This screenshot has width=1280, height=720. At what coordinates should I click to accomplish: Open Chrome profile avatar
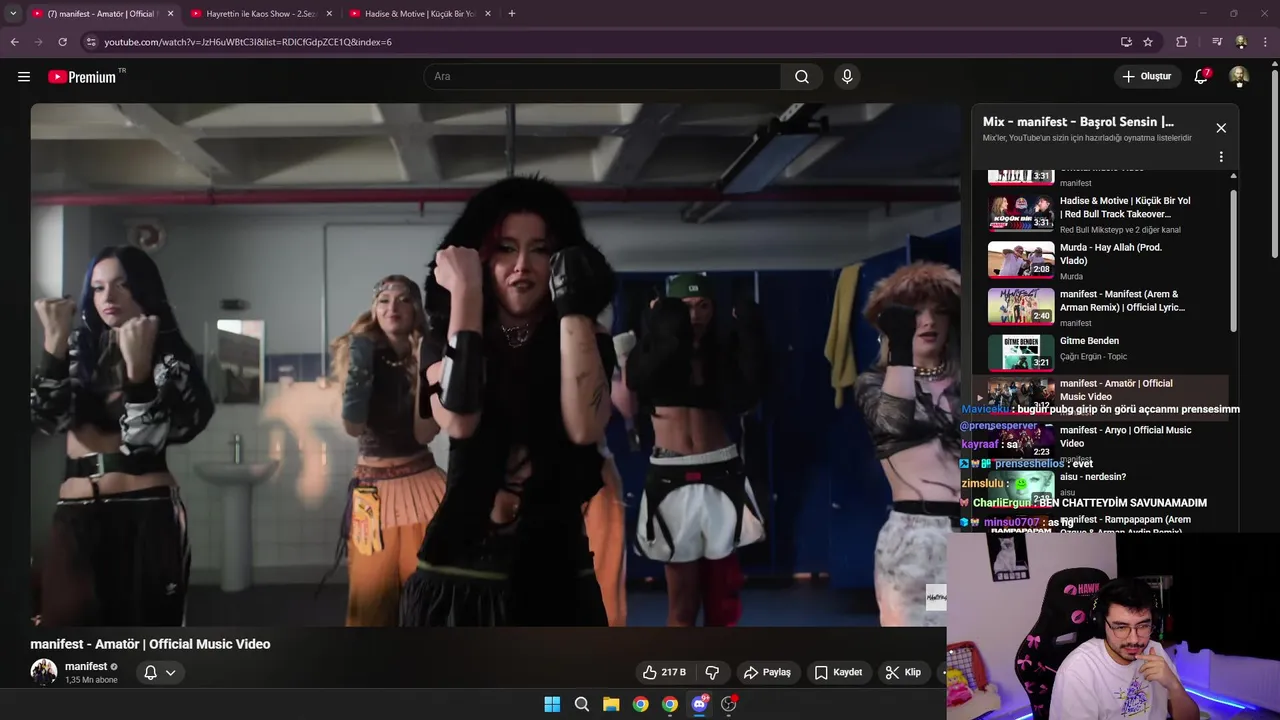[1241, 42]
